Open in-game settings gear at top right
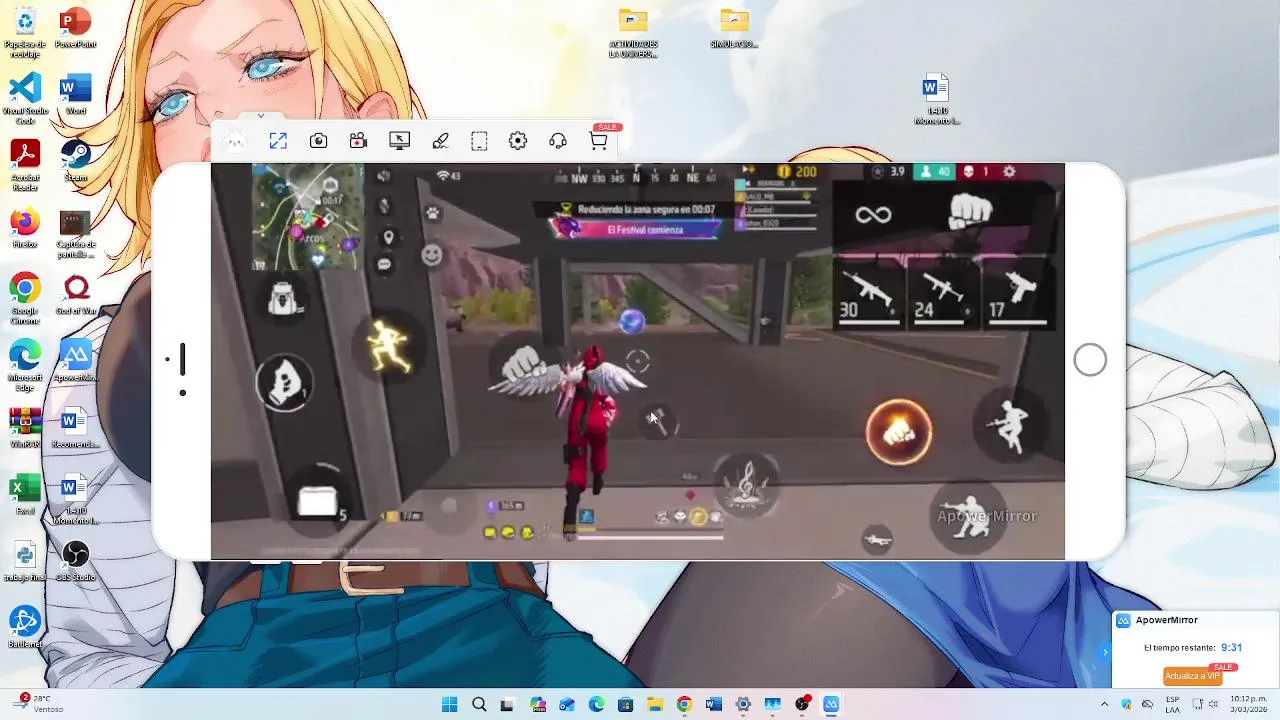 (1009, 172)
